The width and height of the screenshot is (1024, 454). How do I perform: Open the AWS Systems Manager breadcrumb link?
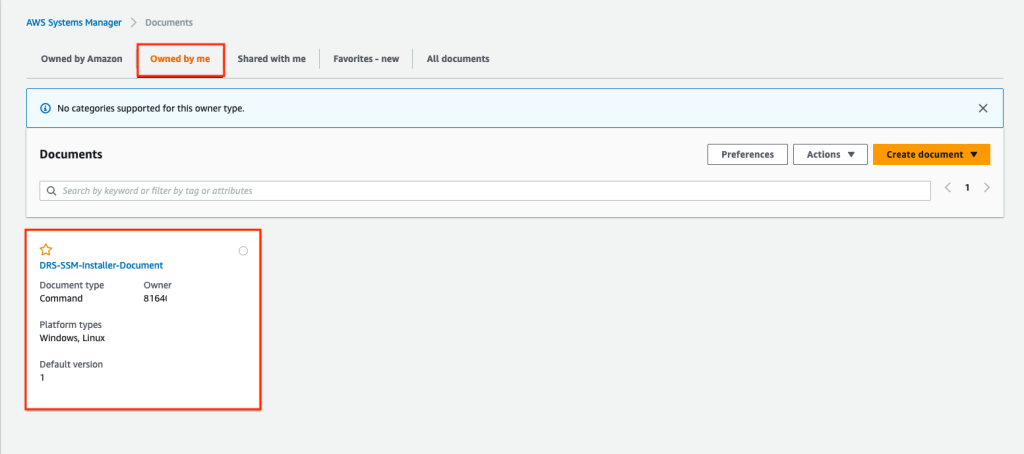coord(74,22)
